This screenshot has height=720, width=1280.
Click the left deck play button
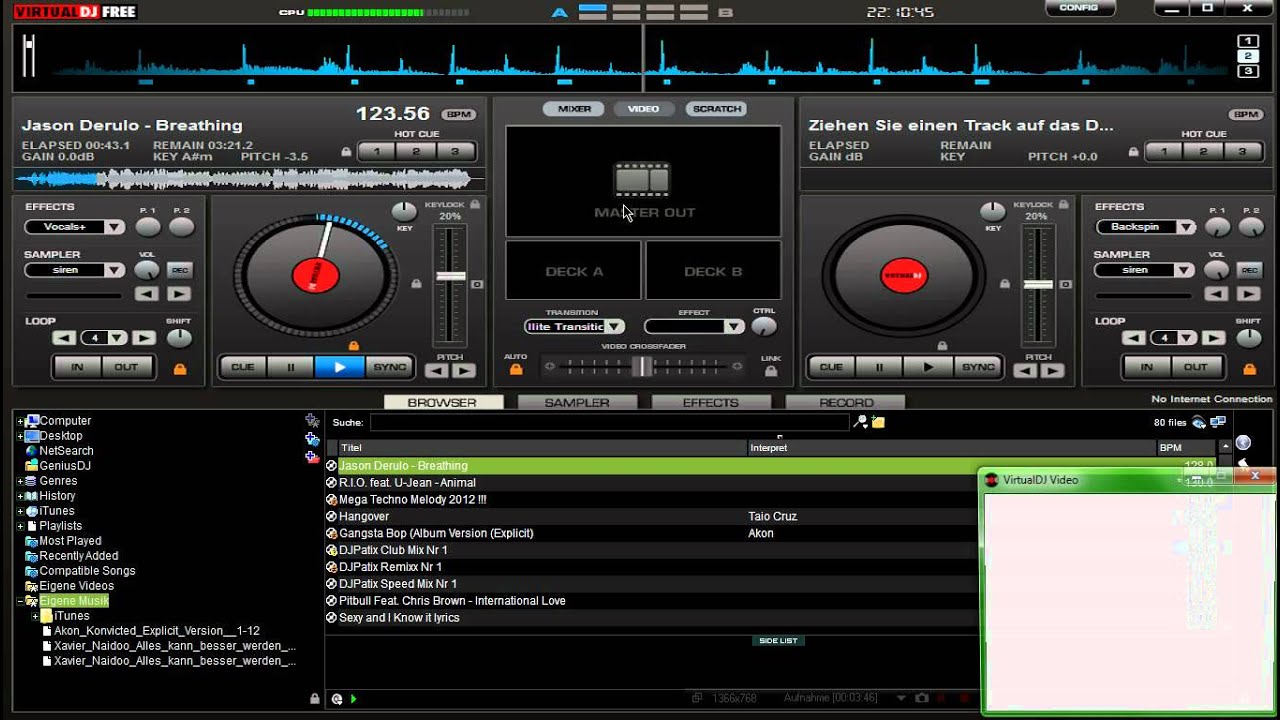340,367
